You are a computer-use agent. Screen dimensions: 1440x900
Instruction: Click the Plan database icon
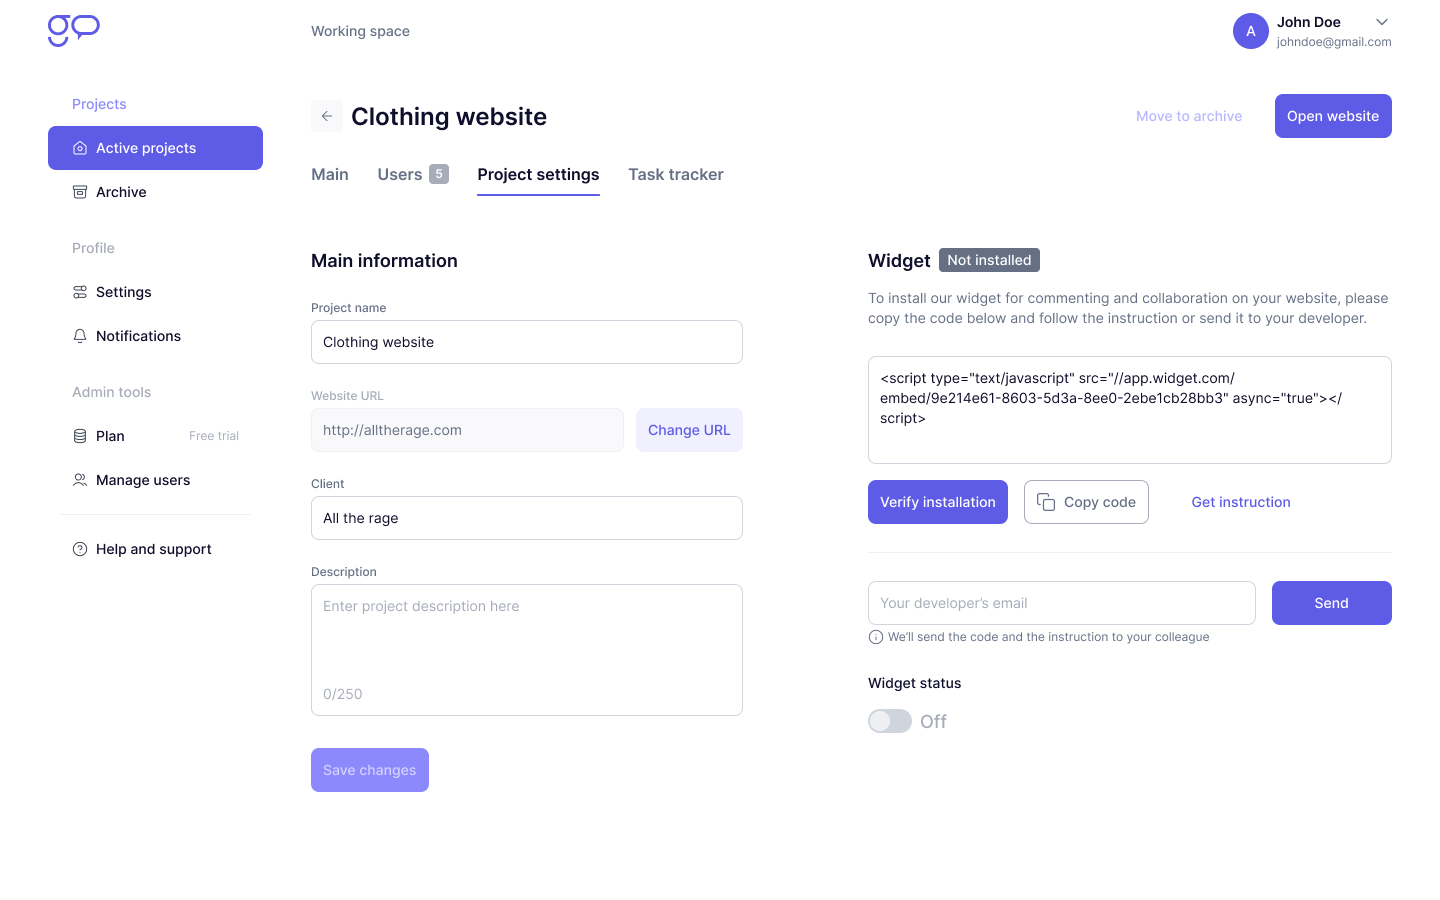pyautogui.click(x=80, y=436)
